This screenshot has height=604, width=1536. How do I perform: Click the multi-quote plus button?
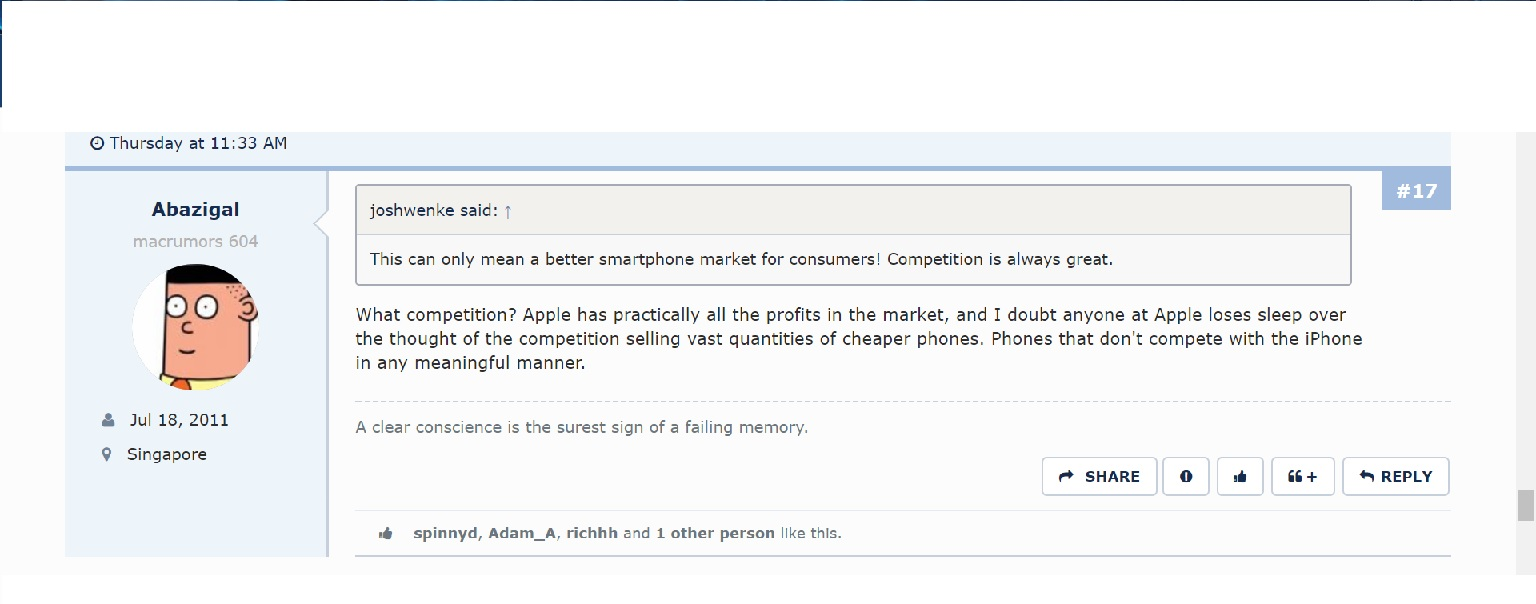click(1303, 477)
